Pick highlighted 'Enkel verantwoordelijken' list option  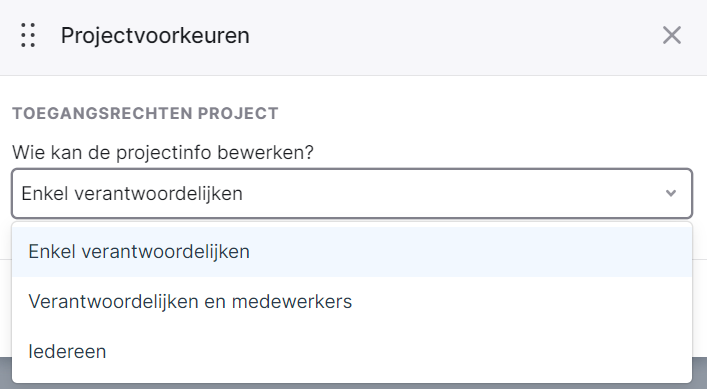coord(352,252)
